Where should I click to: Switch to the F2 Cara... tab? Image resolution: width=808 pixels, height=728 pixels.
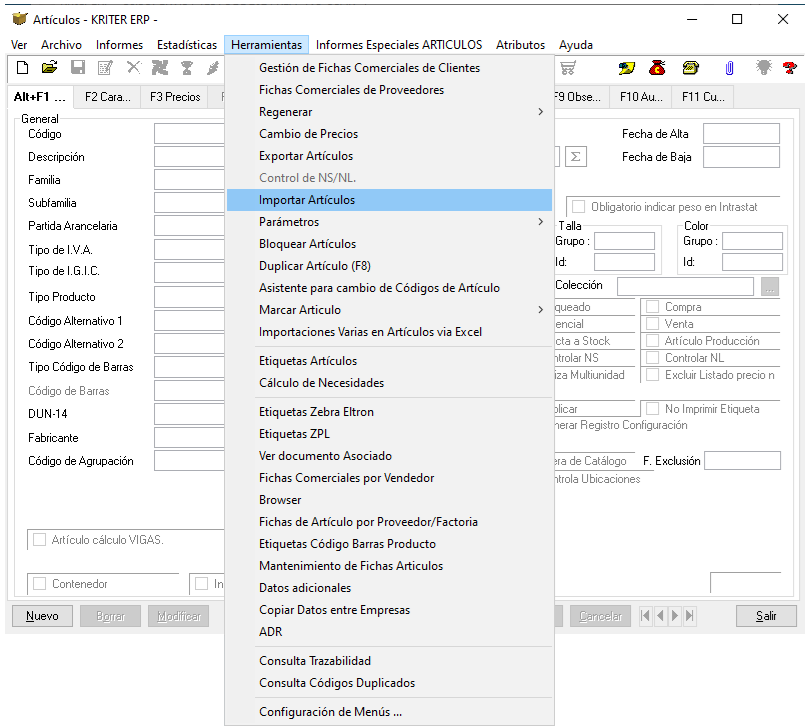pyautogui.click(x=108, y=97)
